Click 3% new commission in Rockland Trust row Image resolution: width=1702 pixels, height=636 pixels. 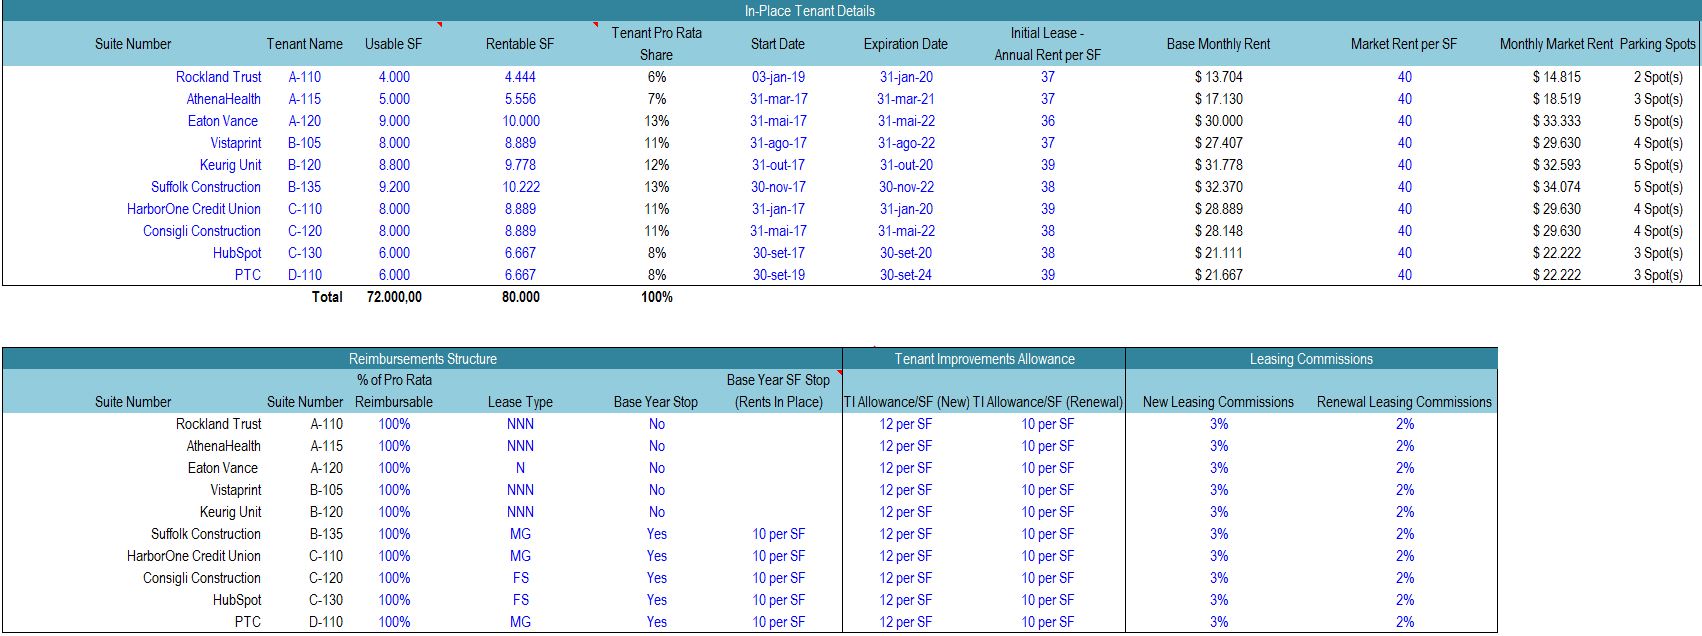click(x=1218, y=424)
